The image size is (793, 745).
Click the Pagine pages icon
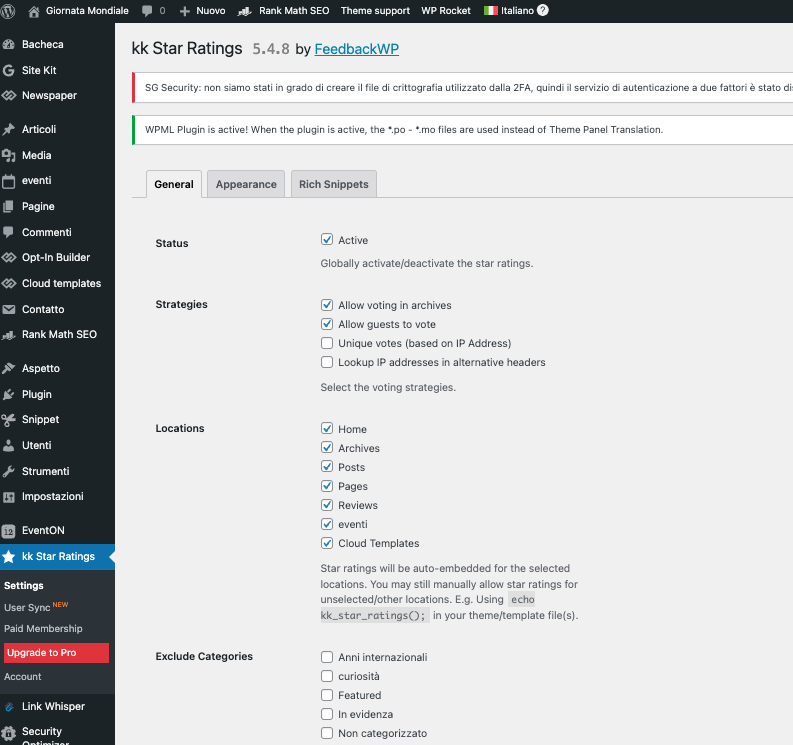click(8, 206)
